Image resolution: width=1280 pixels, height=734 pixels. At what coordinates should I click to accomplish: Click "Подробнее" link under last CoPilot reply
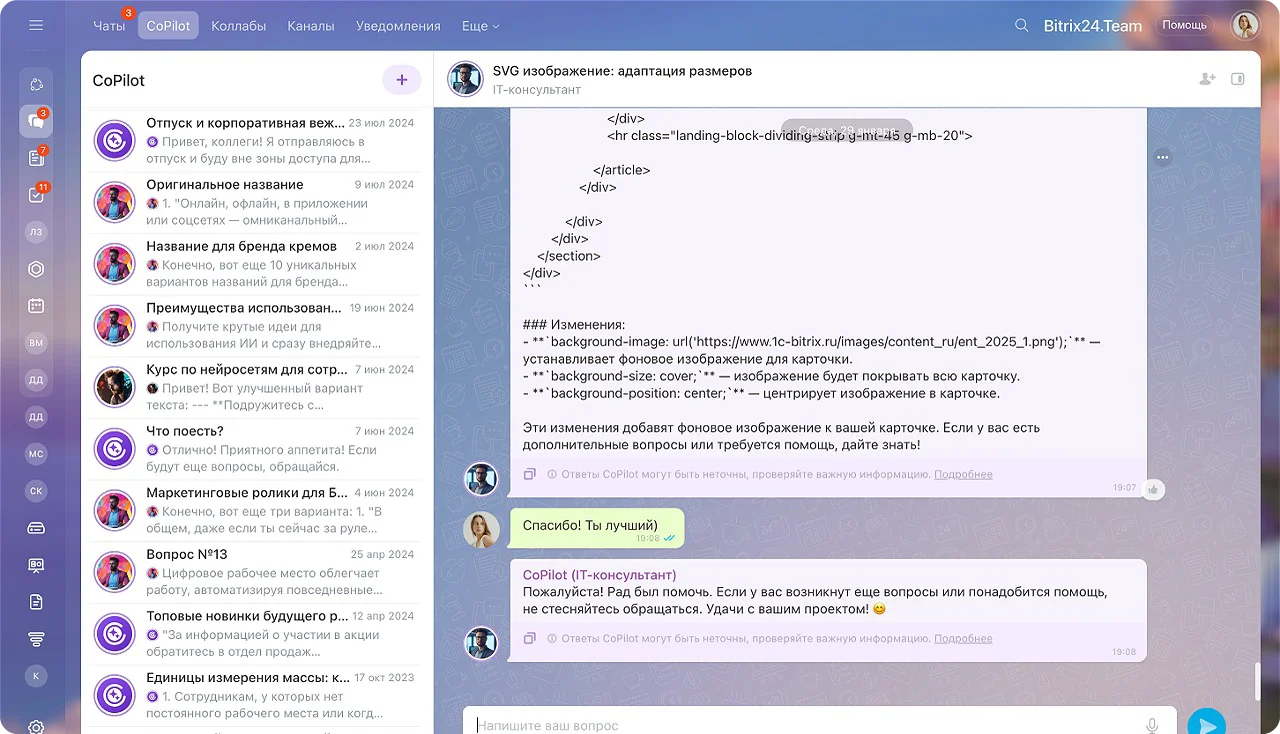click(x=963, y=638)
